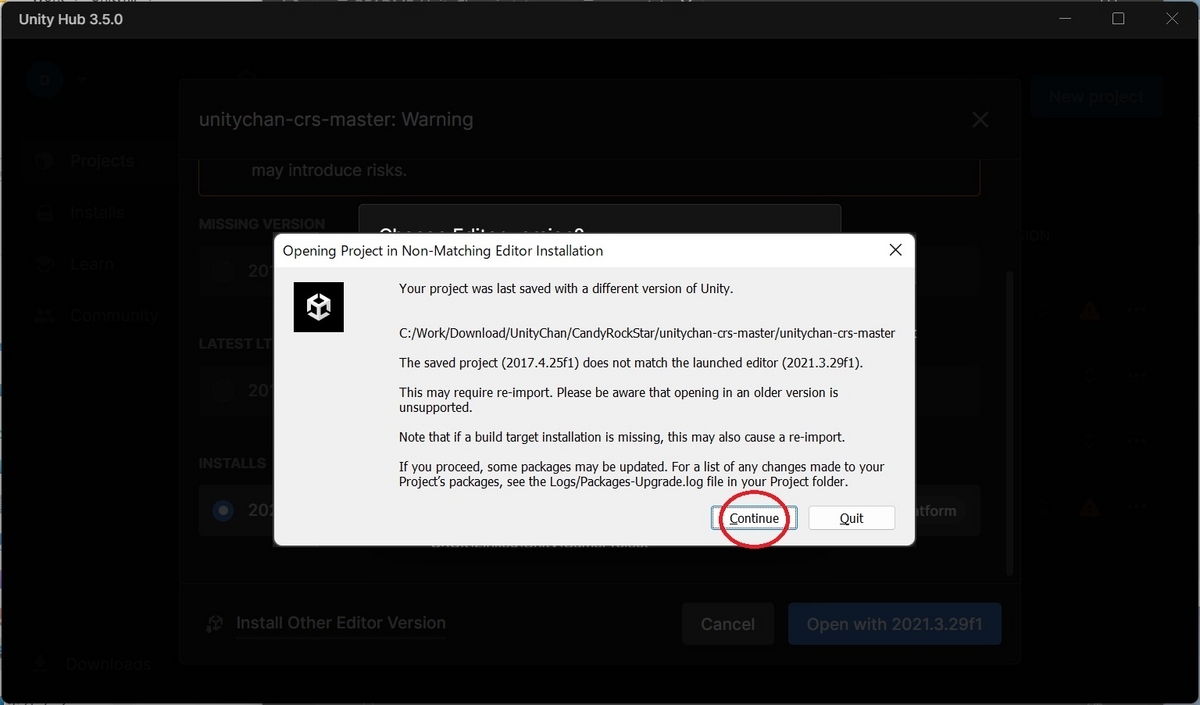
Task: Click the Unity logo icon in the dialog
Action: pos(319,307)
